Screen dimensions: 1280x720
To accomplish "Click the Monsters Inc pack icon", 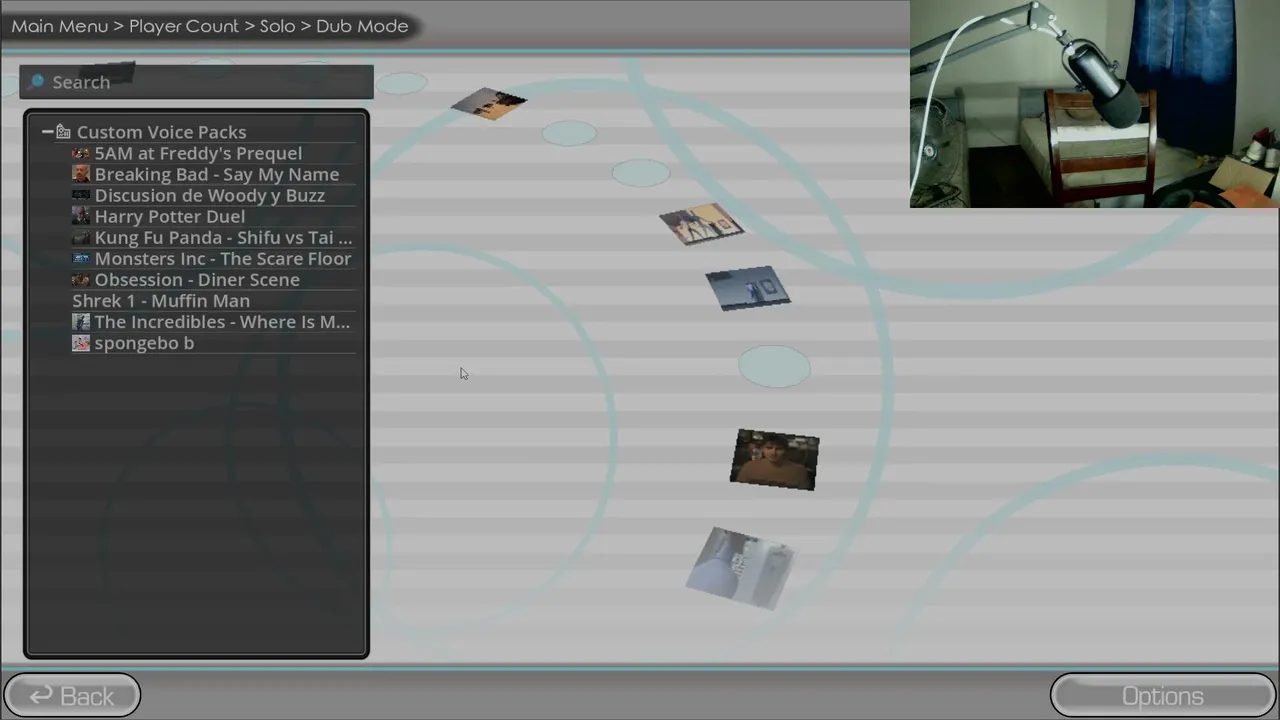I will click(81, 258).
